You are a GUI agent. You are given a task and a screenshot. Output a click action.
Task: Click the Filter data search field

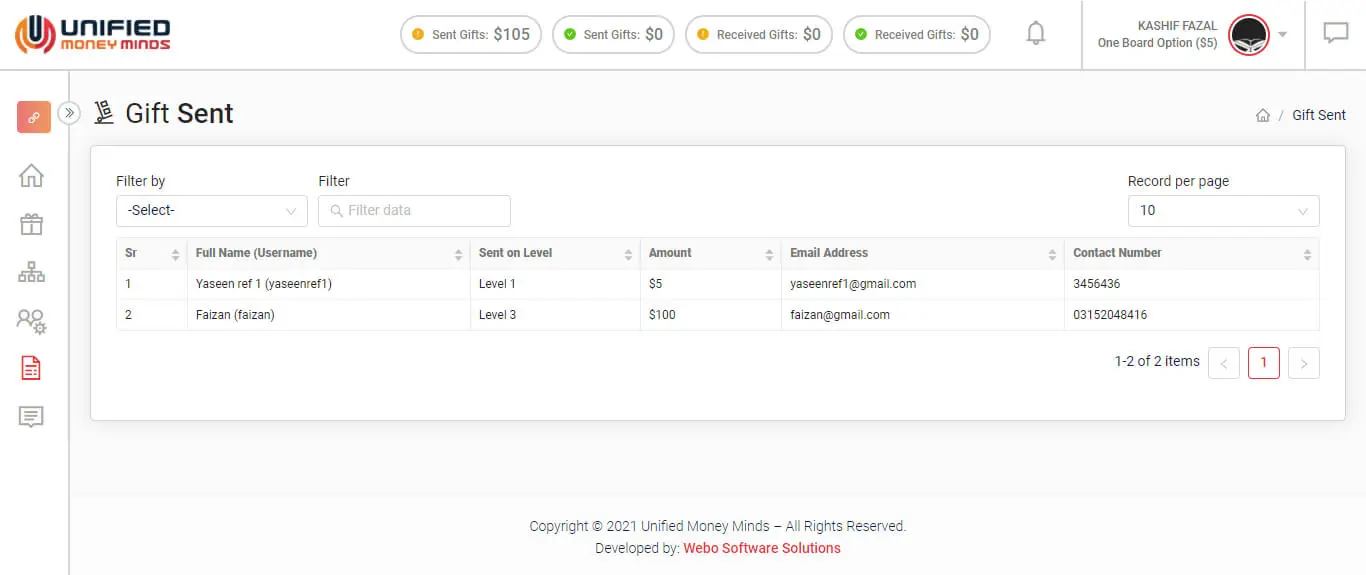point(414,211)
